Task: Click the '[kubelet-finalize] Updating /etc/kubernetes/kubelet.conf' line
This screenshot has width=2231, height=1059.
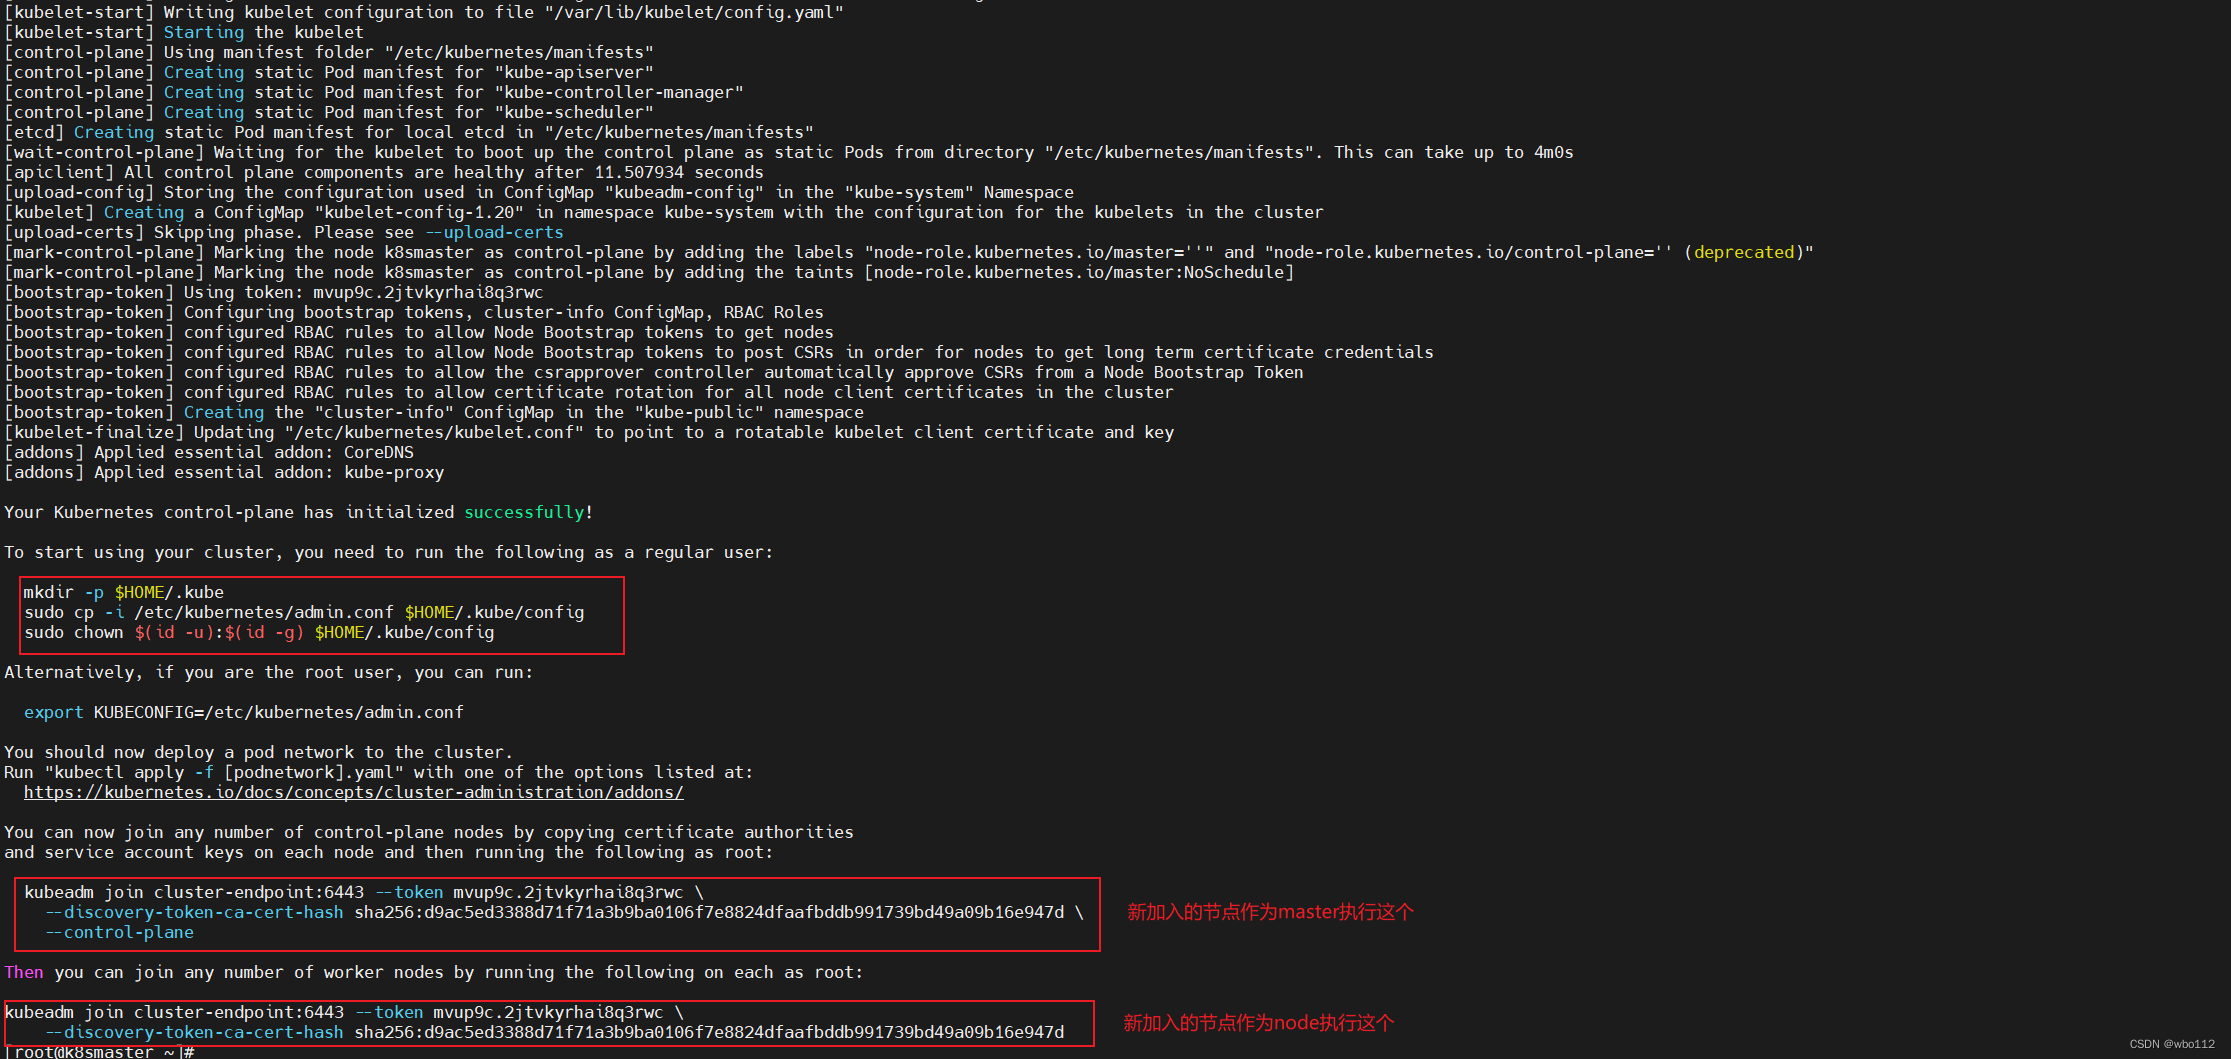Action: pyautogui.click(x=589, y=432)
